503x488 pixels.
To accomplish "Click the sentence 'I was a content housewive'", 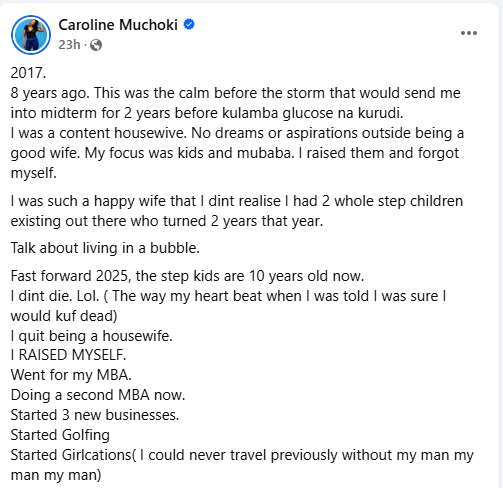I will point(98,133).
